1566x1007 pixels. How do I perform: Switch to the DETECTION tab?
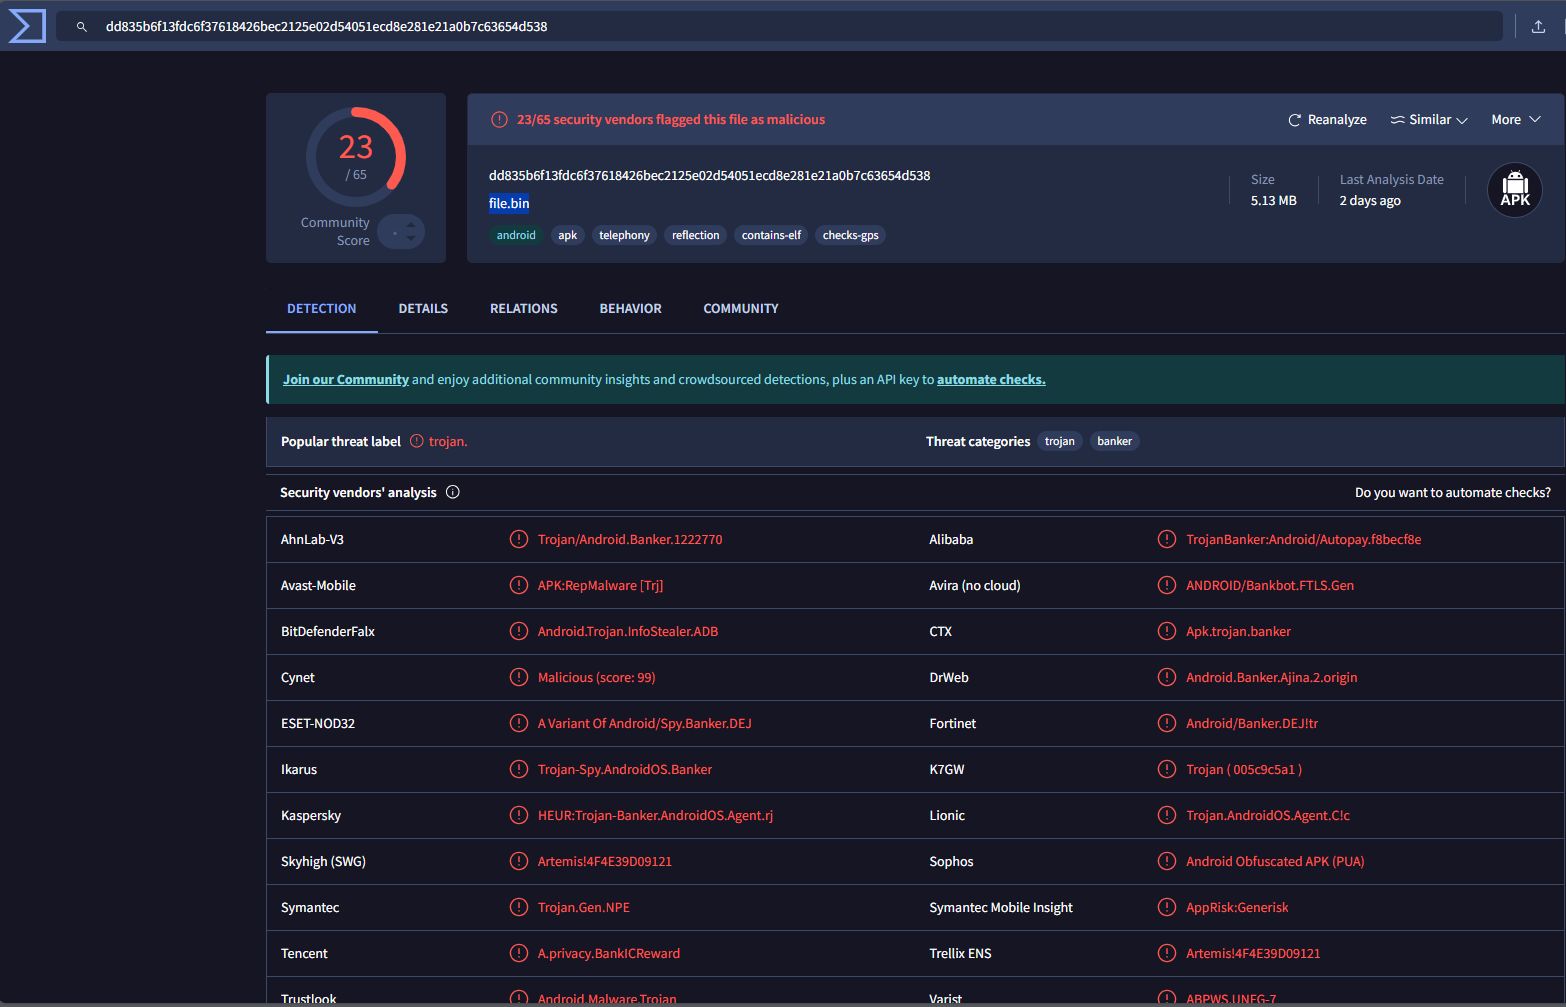point(321,308)
